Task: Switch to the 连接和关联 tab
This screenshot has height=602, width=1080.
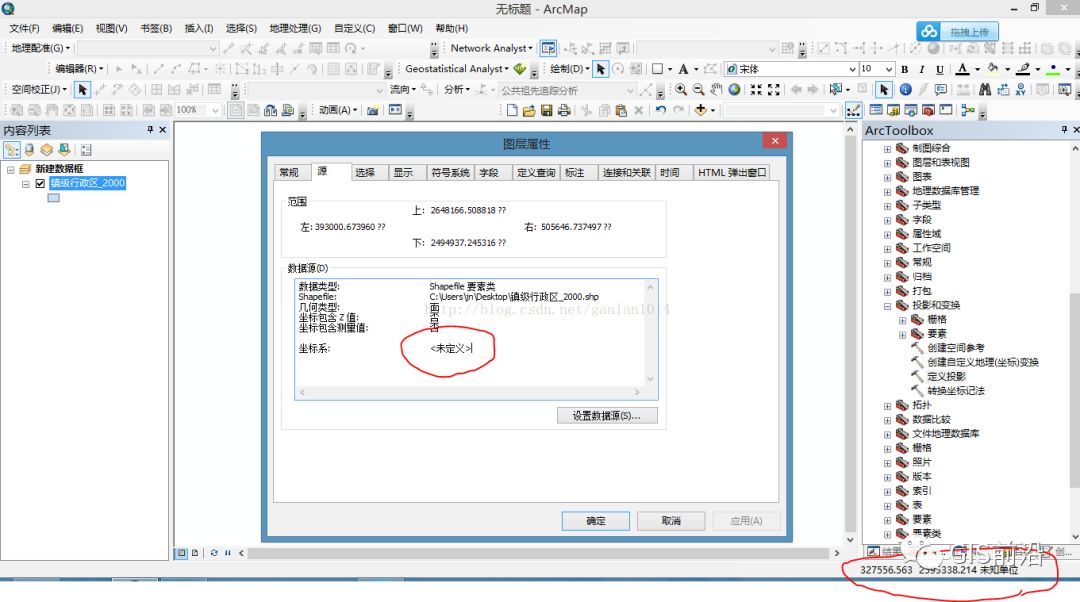Action: pos(626,173)
